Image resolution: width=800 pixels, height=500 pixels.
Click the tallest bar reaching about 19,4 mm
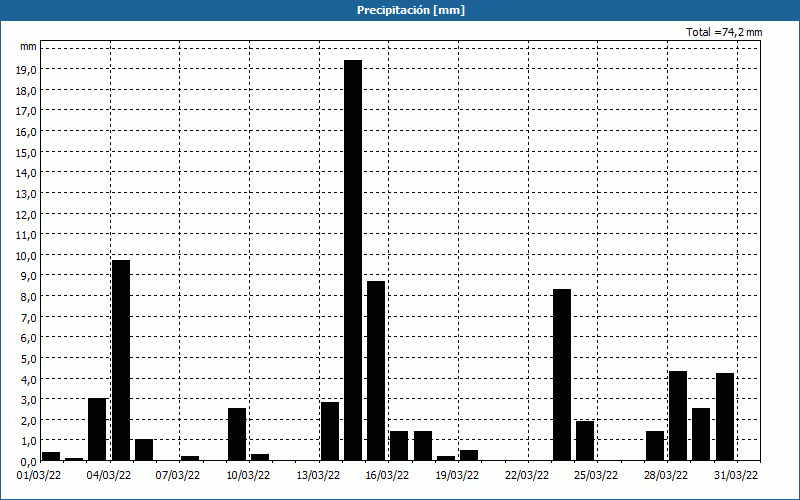(353, 260)
